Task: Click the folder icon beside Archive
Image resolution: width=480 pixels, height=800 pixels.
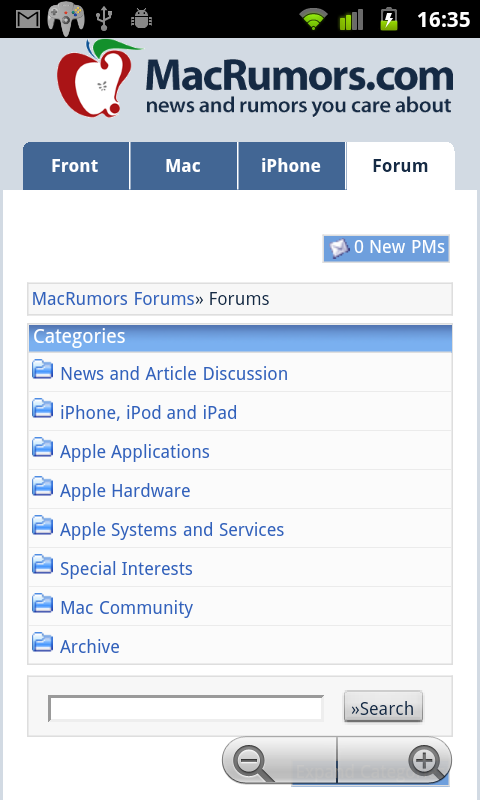Action: [x=42, y=642]
